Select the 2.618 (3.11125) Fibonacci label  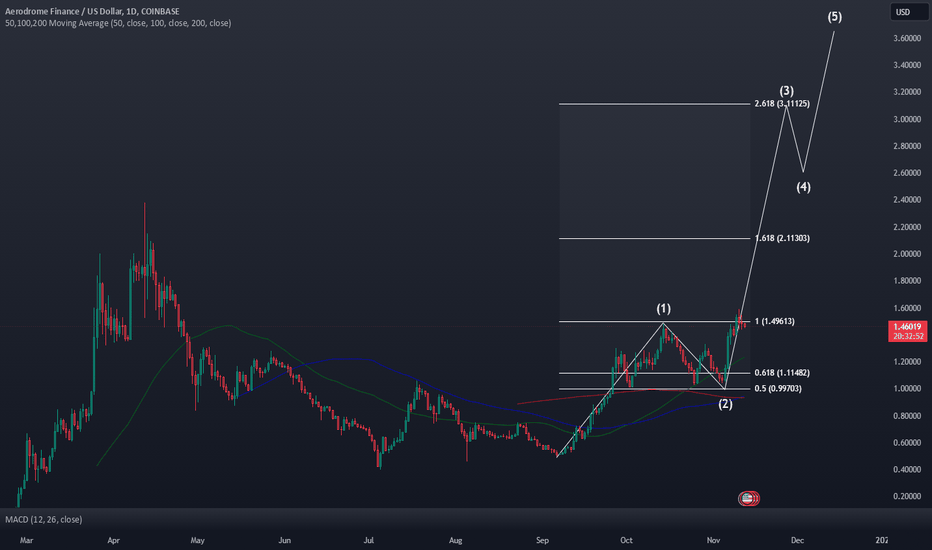point(782,103)
